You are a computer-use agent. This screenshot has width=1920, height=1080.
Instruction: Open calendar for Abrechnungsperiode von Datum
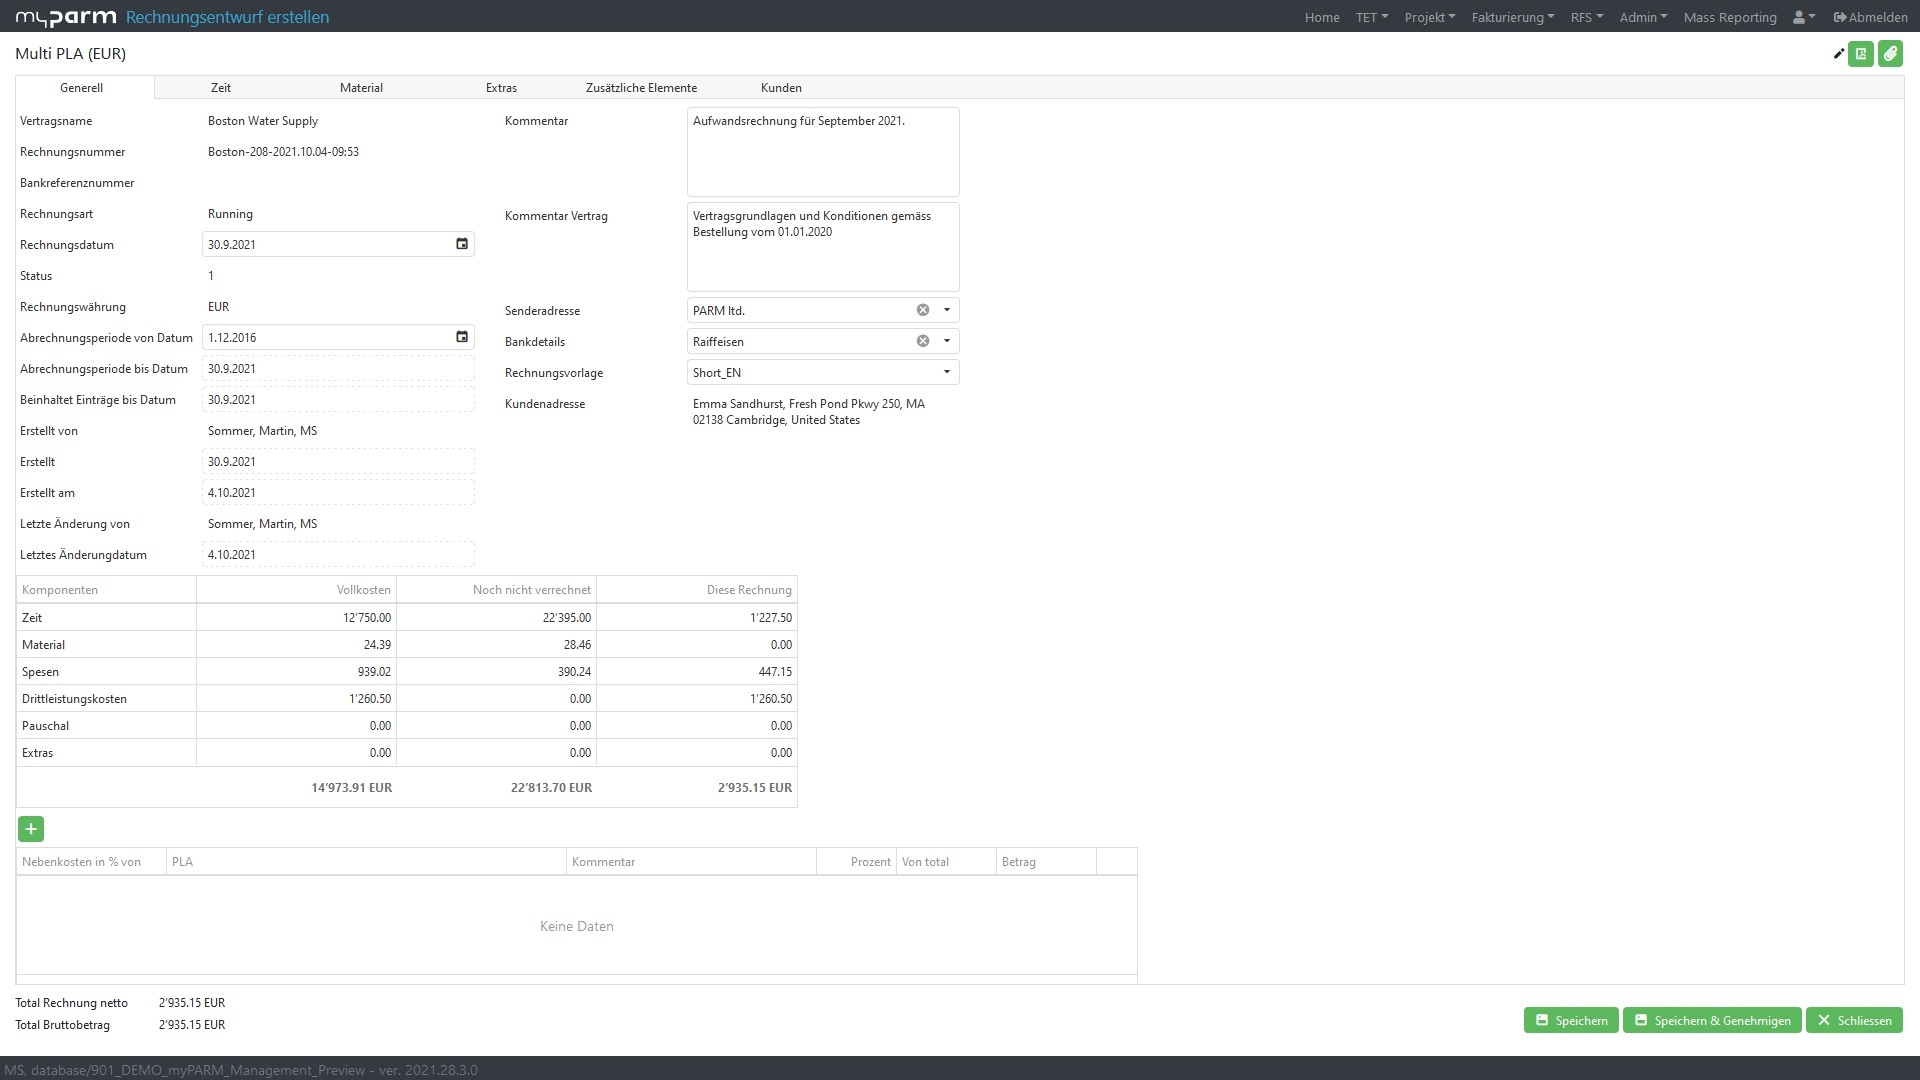(462, 337)
